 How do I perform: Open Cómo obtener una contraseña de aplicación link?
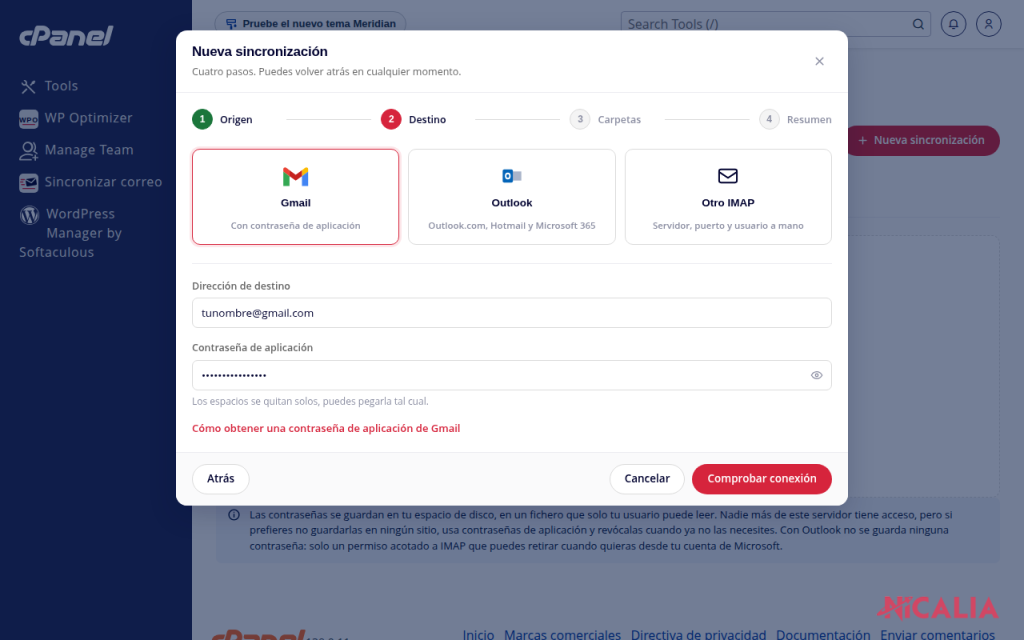coord(326,428)
